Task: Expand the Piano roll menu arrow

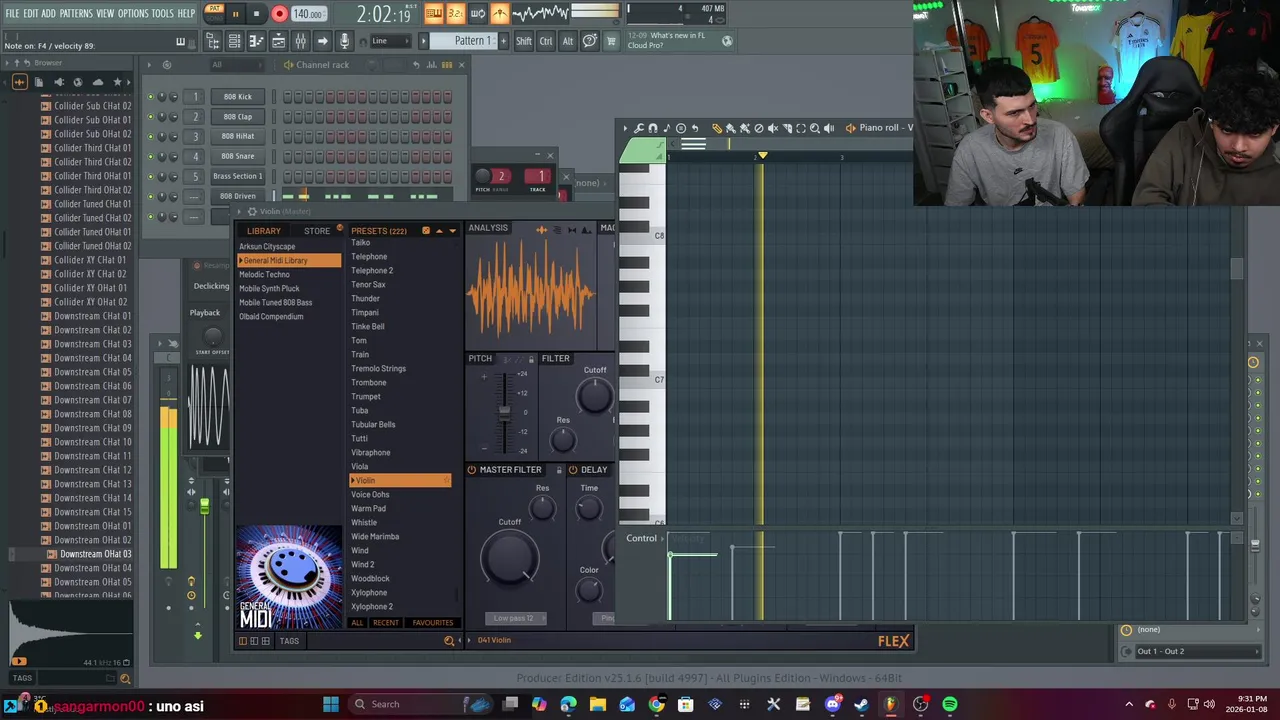Action: [626, 128]
